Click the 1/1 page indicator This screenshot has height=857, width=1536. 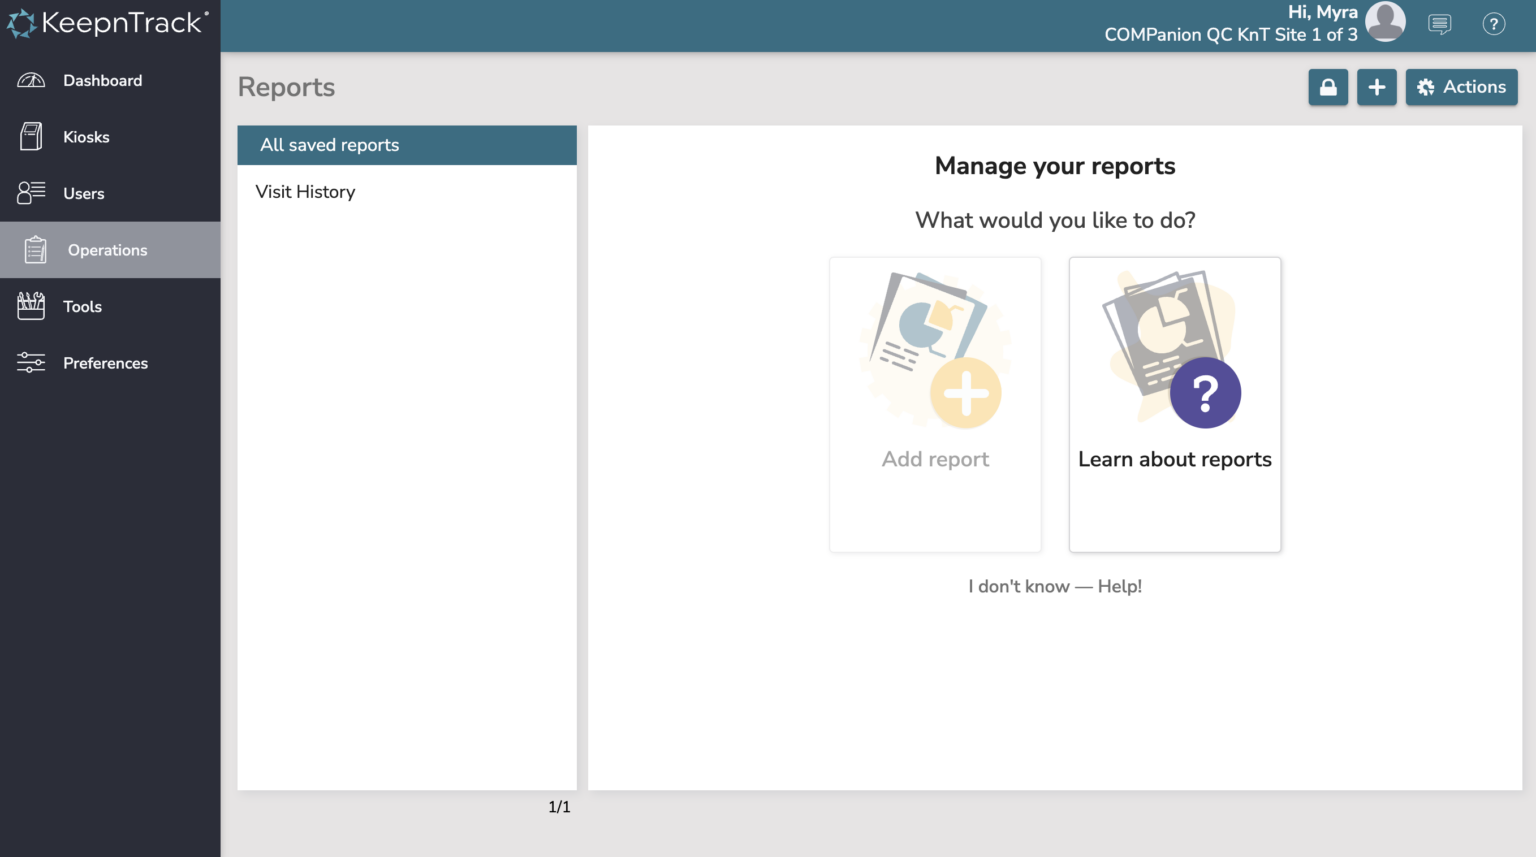tap(559, 806)
